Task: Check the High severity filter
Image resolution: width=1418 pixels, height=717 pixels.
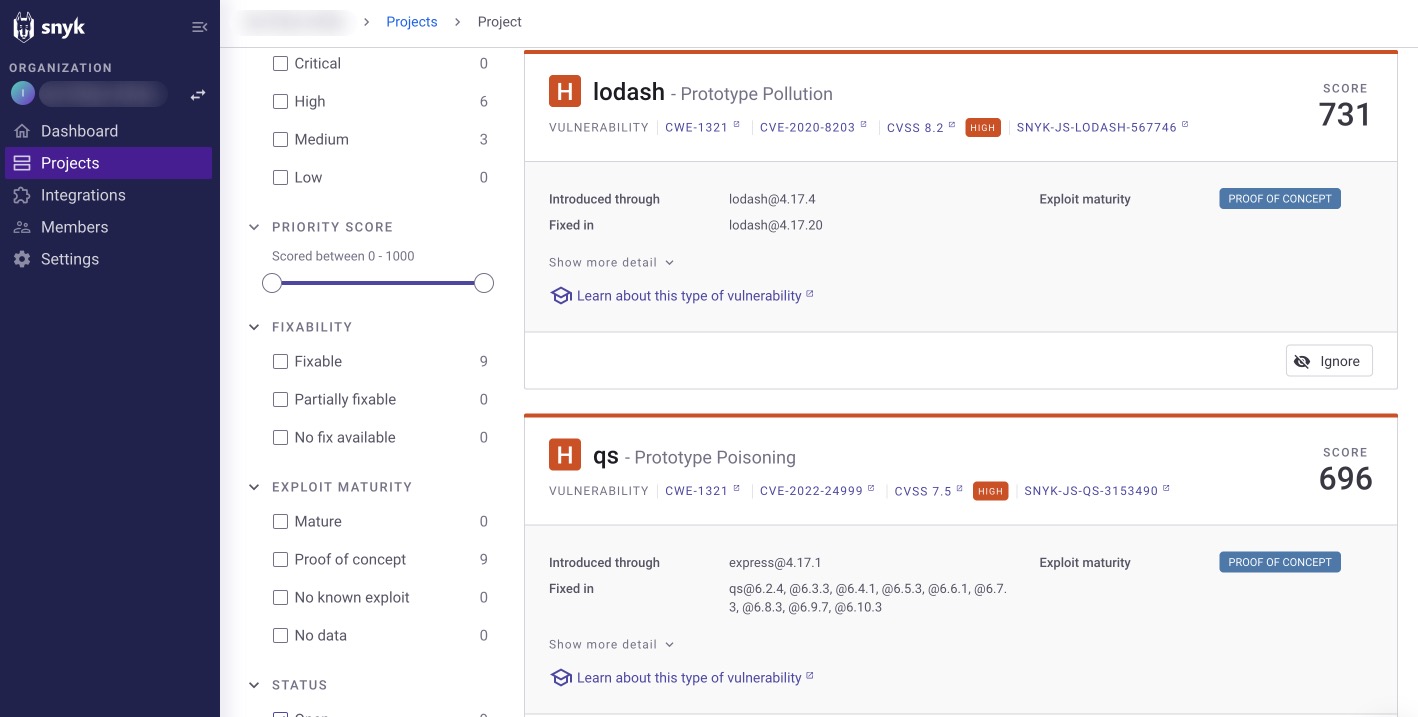Action: (x=281, y=101)
